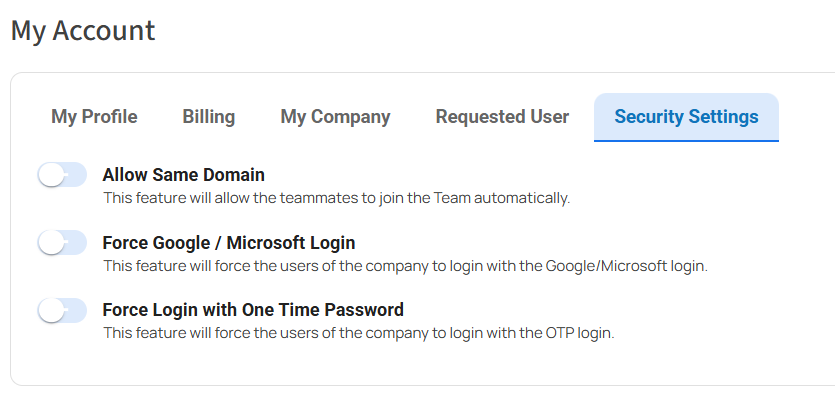Open the My Profile tab

94,117
